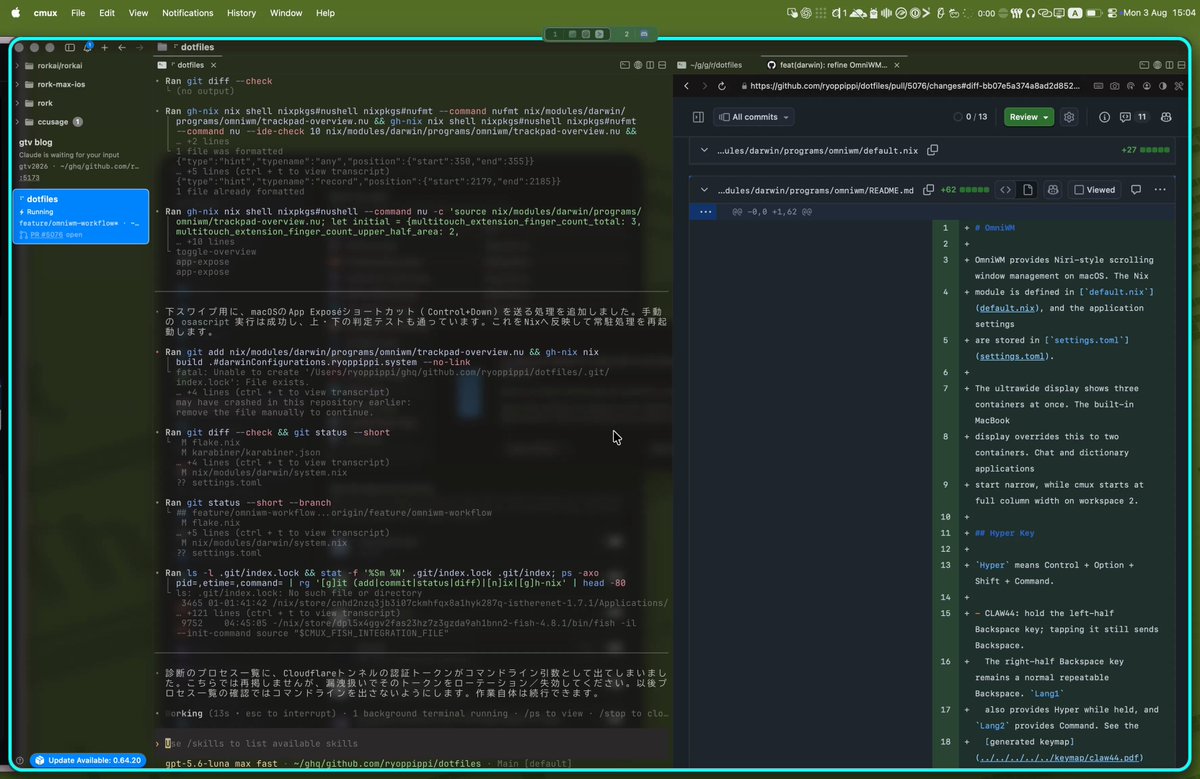Open macOS Control Center icon

(x=1111, y=13)
